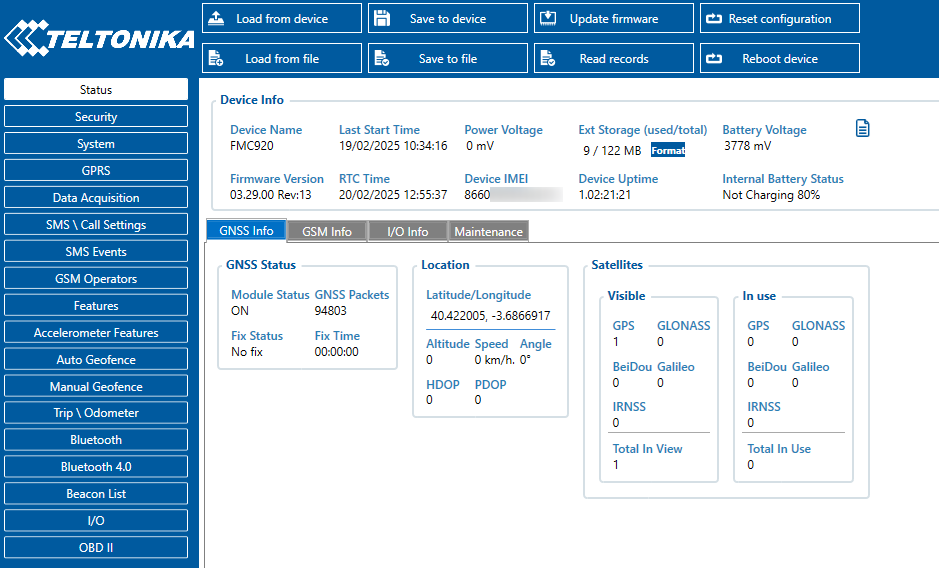Click the Save to device icon
The image size is (939, 568).
[x=382, y=19]
